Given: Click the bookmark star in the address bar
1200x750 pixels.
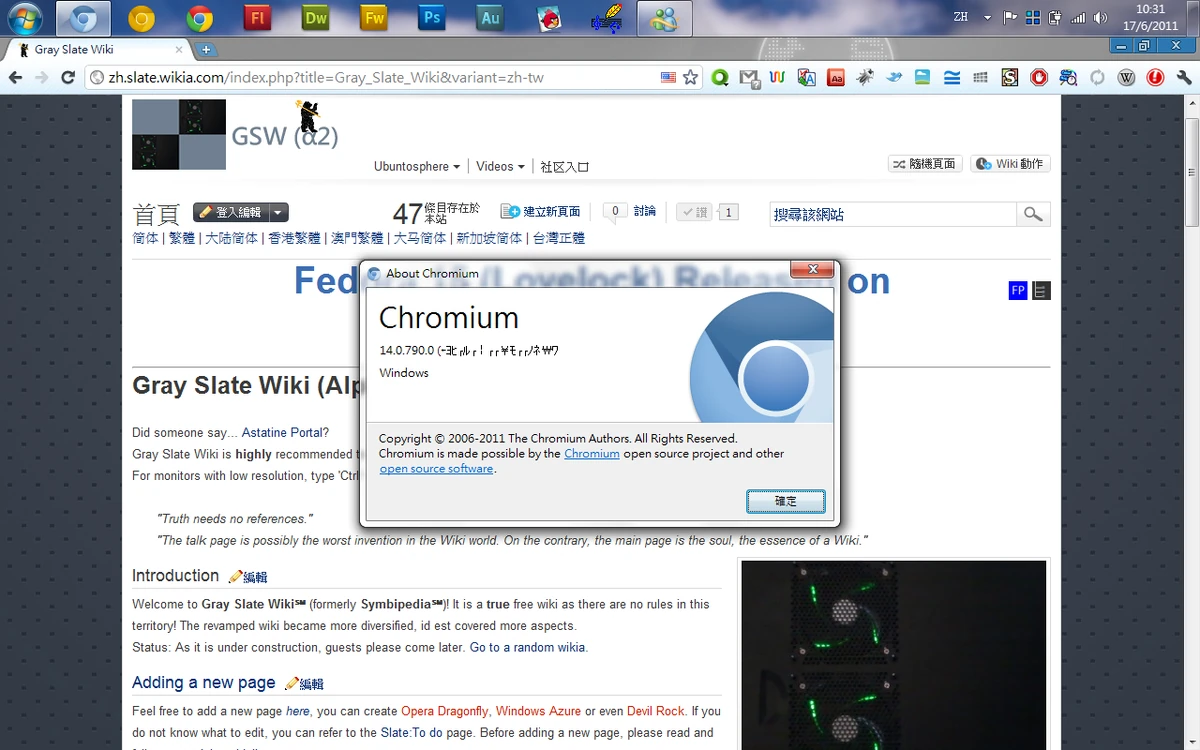Looking at the screenshot, I should point(690,77).
